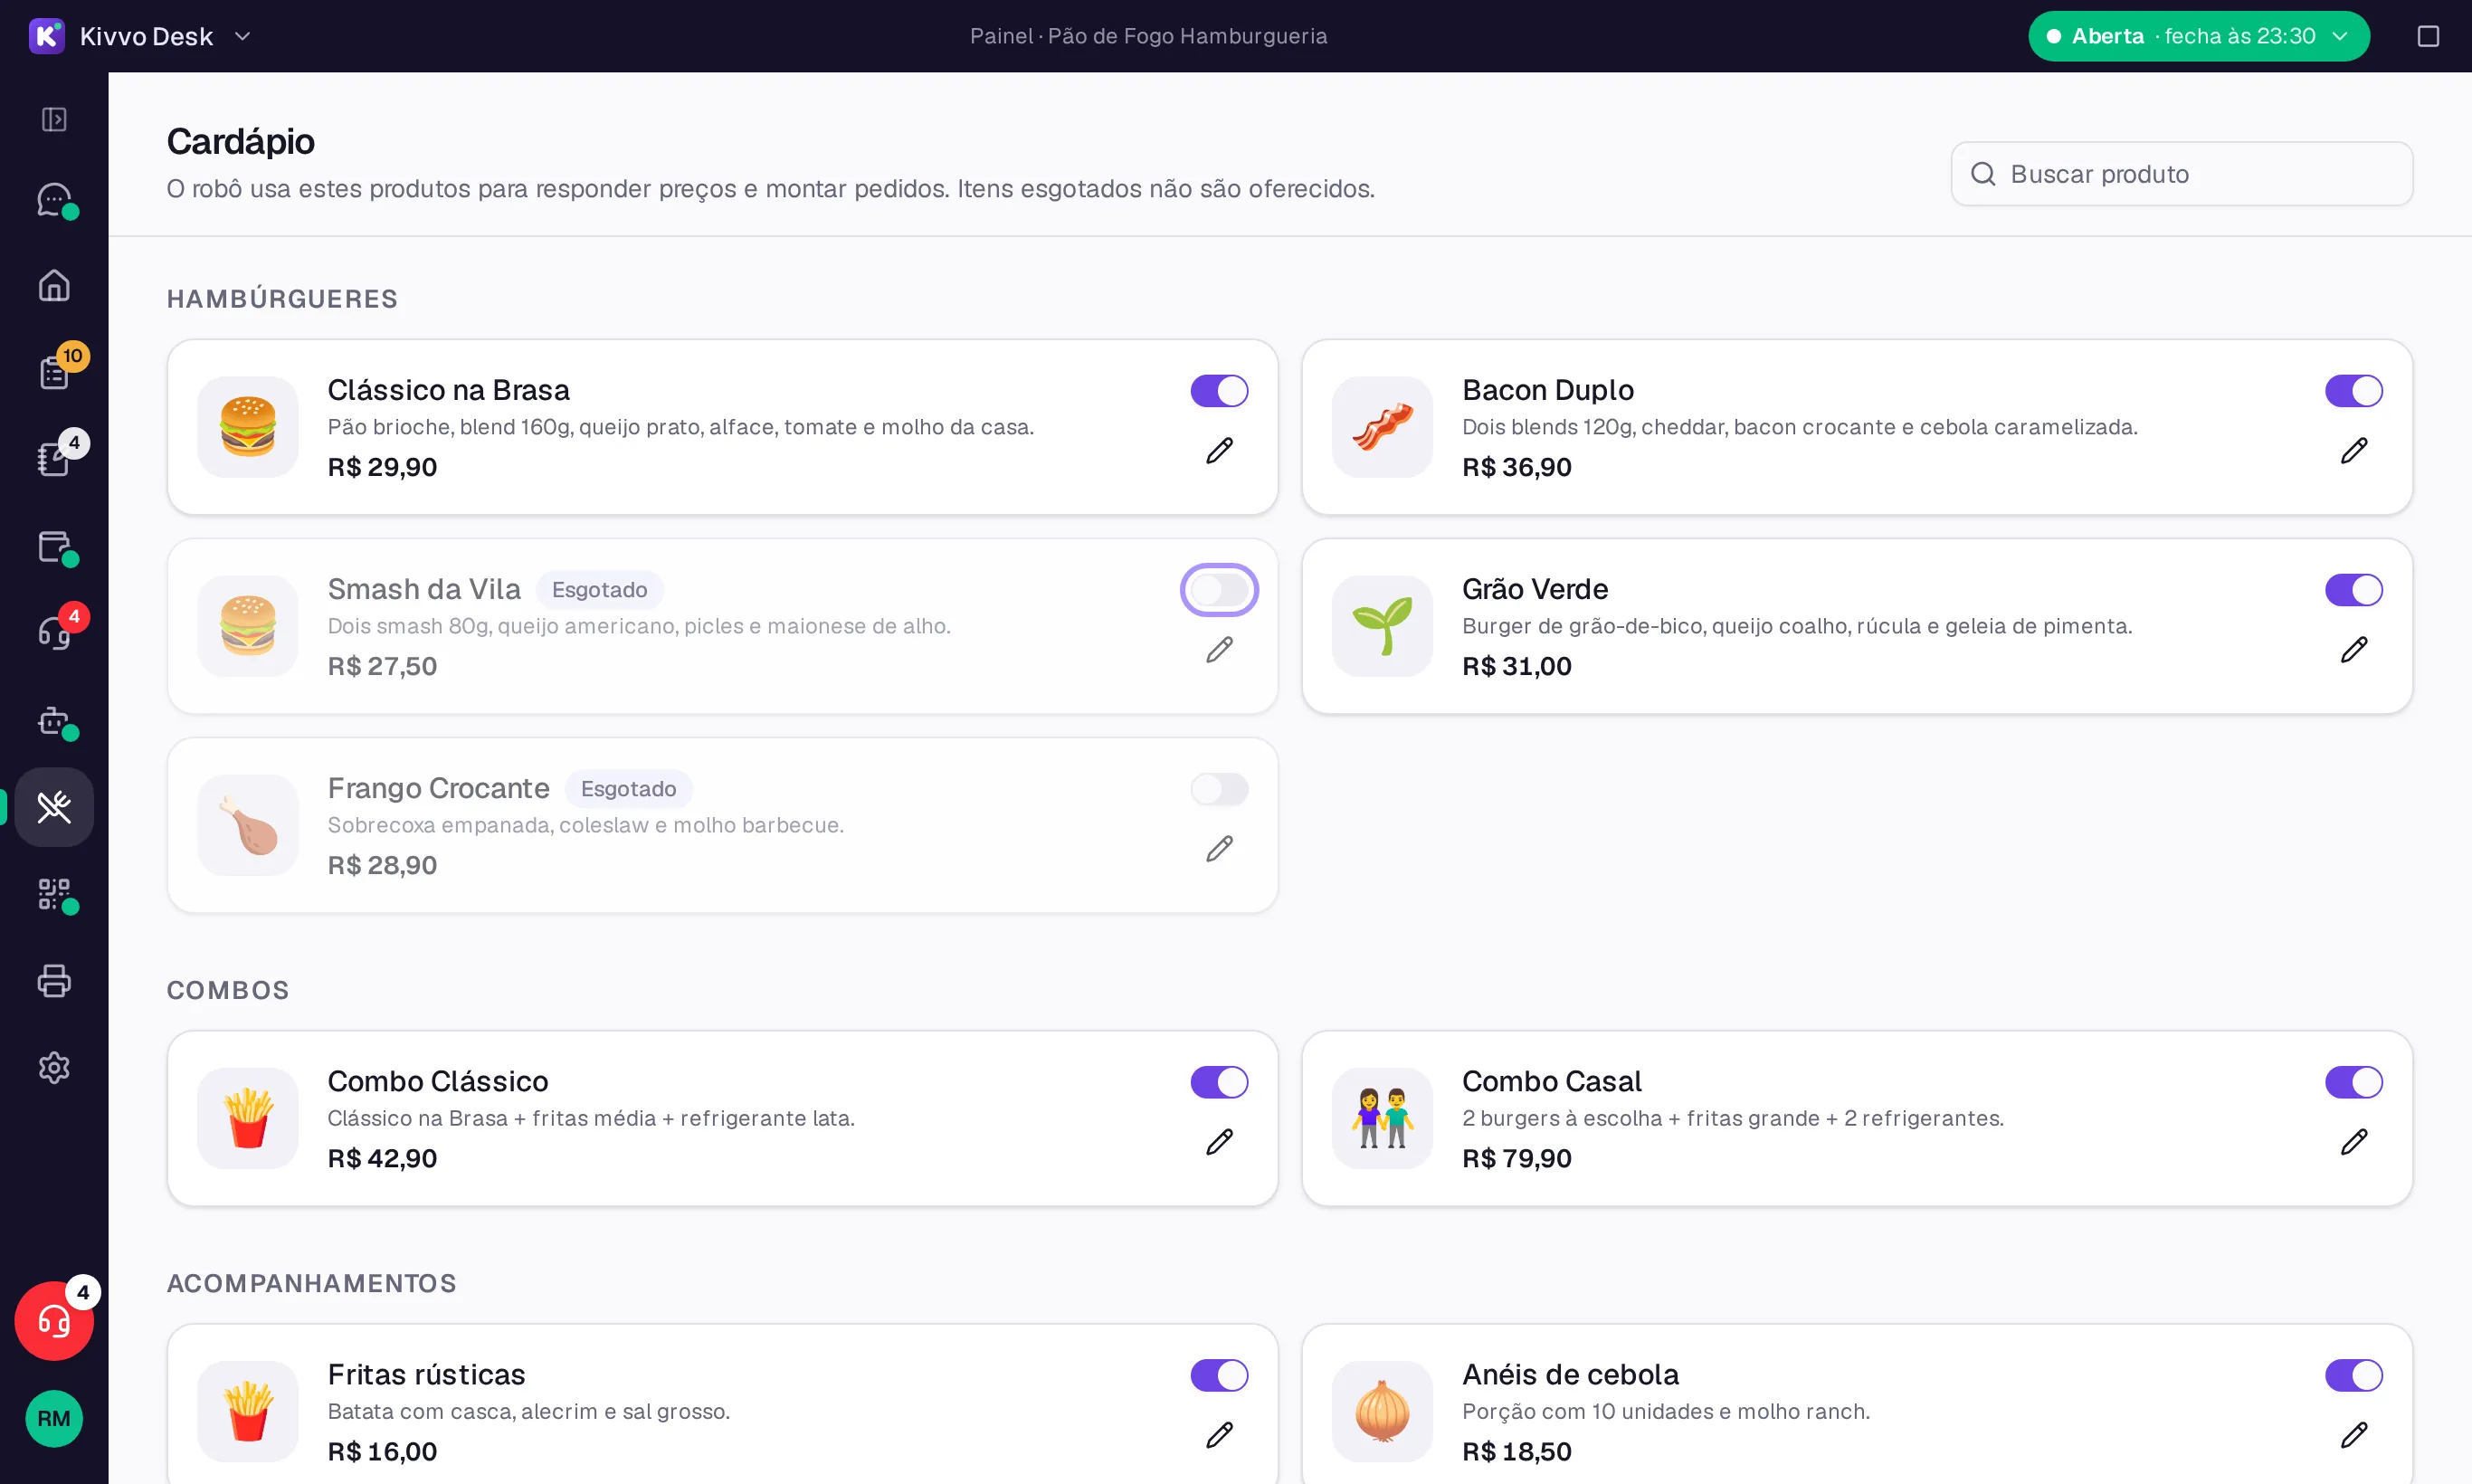The height and width of the screenshot is (1484, 2472).
Task: Turn on Frango Crocante availability
Action: point(1219,789)
